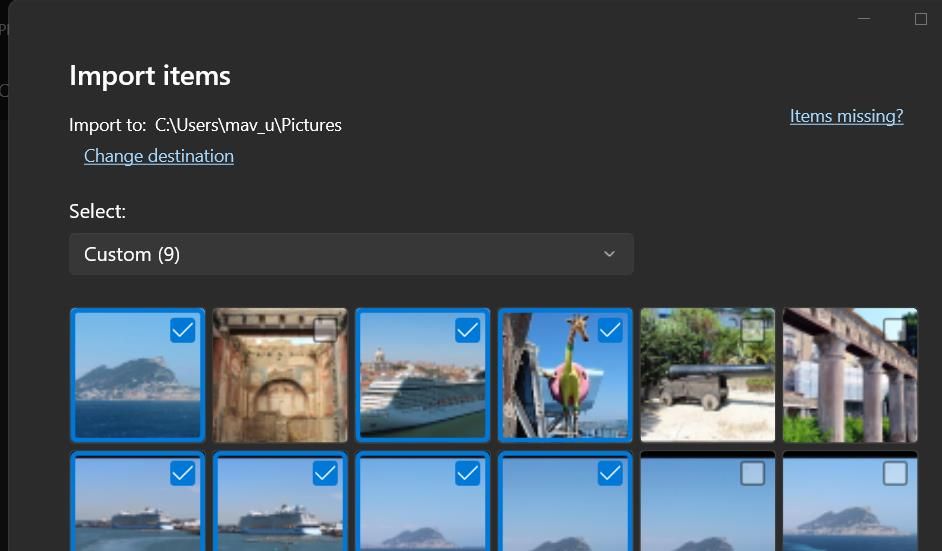
Task: Expand the Custom (9) select dropdown
Action: coord(351,254)
